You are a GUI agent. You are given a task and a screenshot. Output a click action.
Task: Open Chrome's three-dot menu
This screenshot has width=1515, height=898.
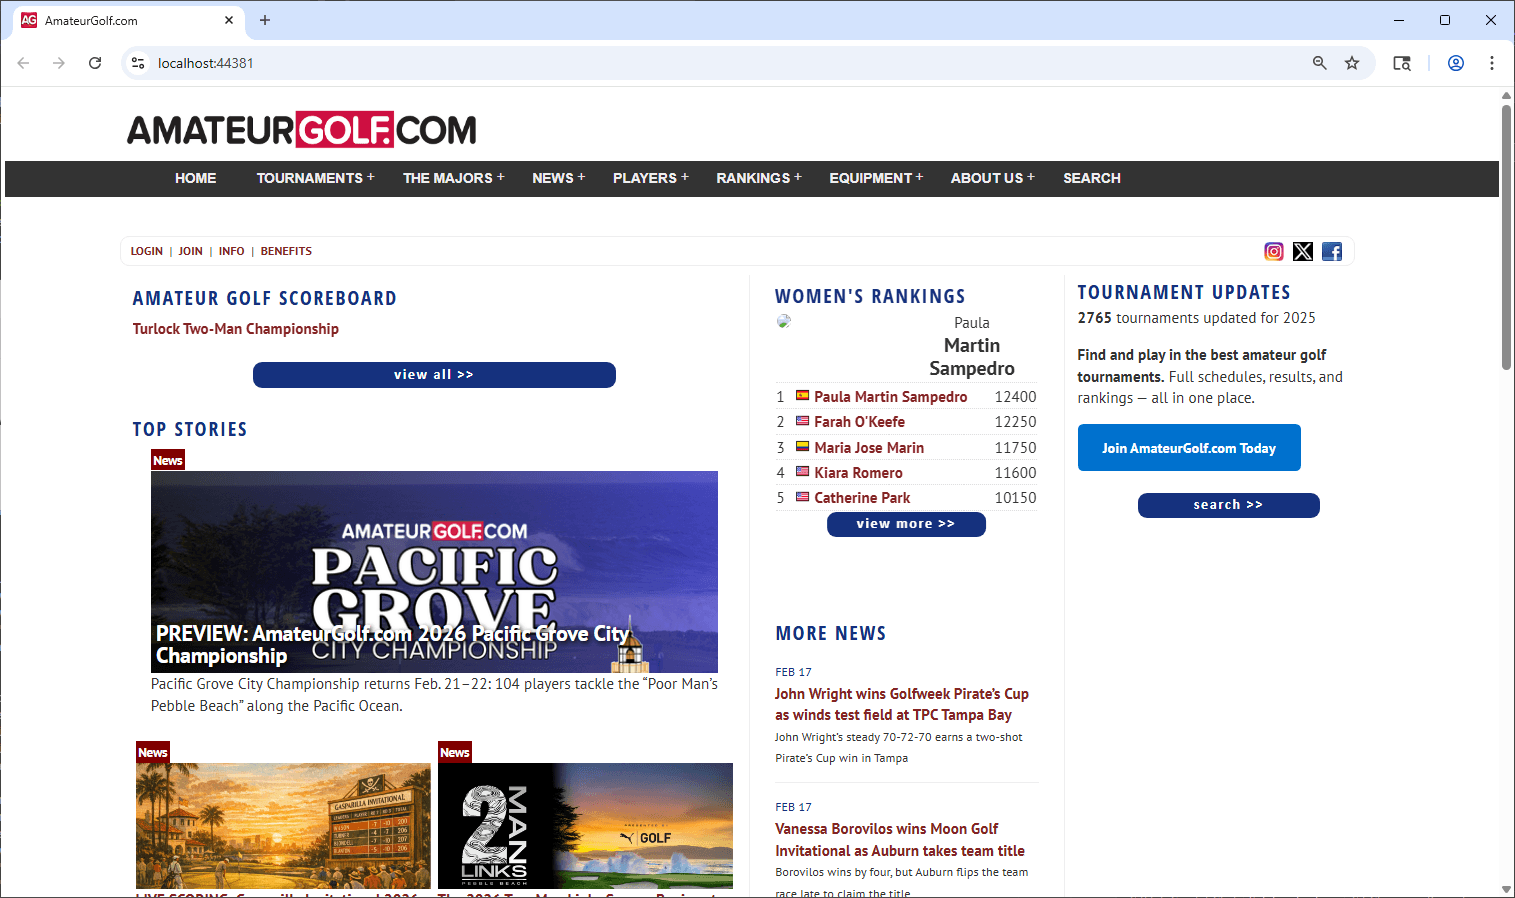tap(1491, 63)
